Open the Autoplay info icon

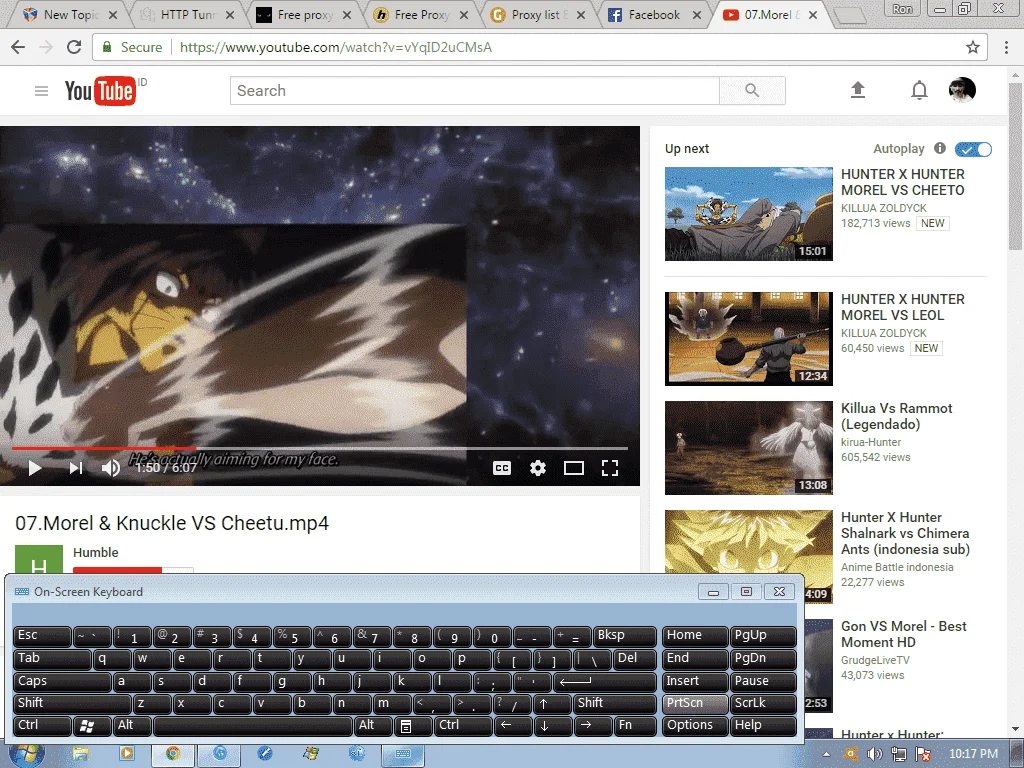940,148
